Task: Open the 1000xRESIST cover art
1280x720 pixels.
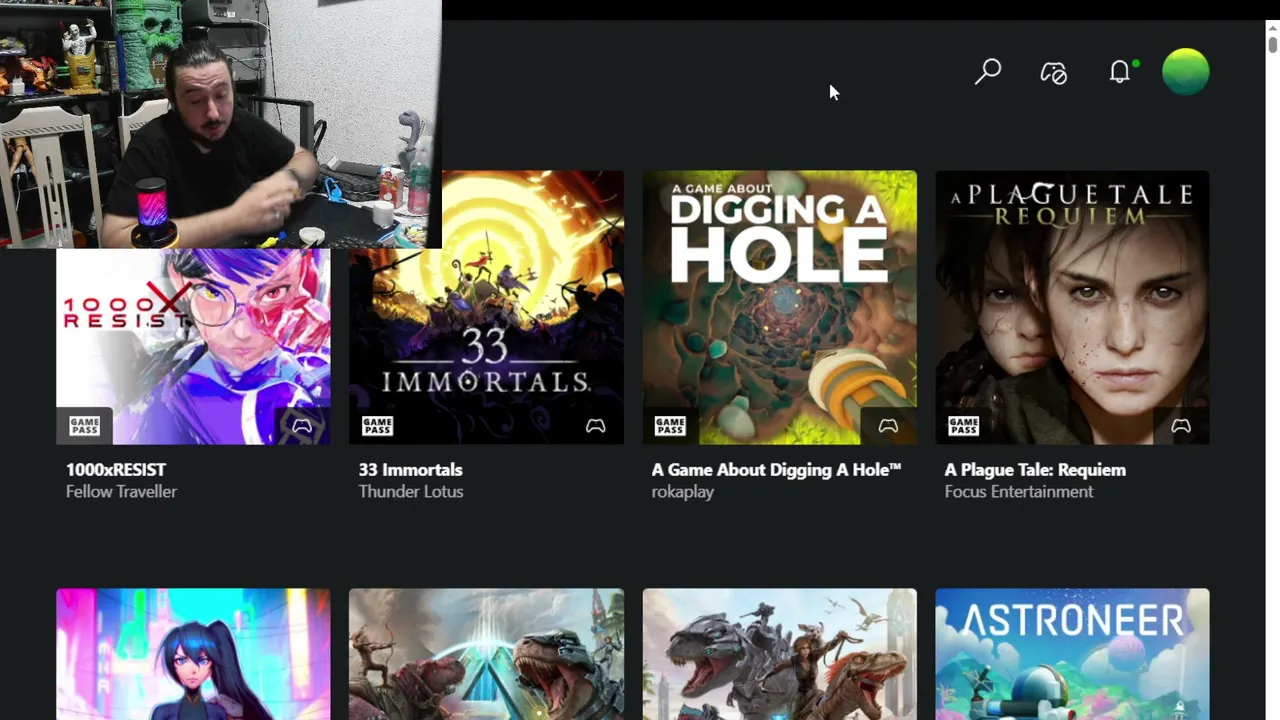Action: click(193, 346)
